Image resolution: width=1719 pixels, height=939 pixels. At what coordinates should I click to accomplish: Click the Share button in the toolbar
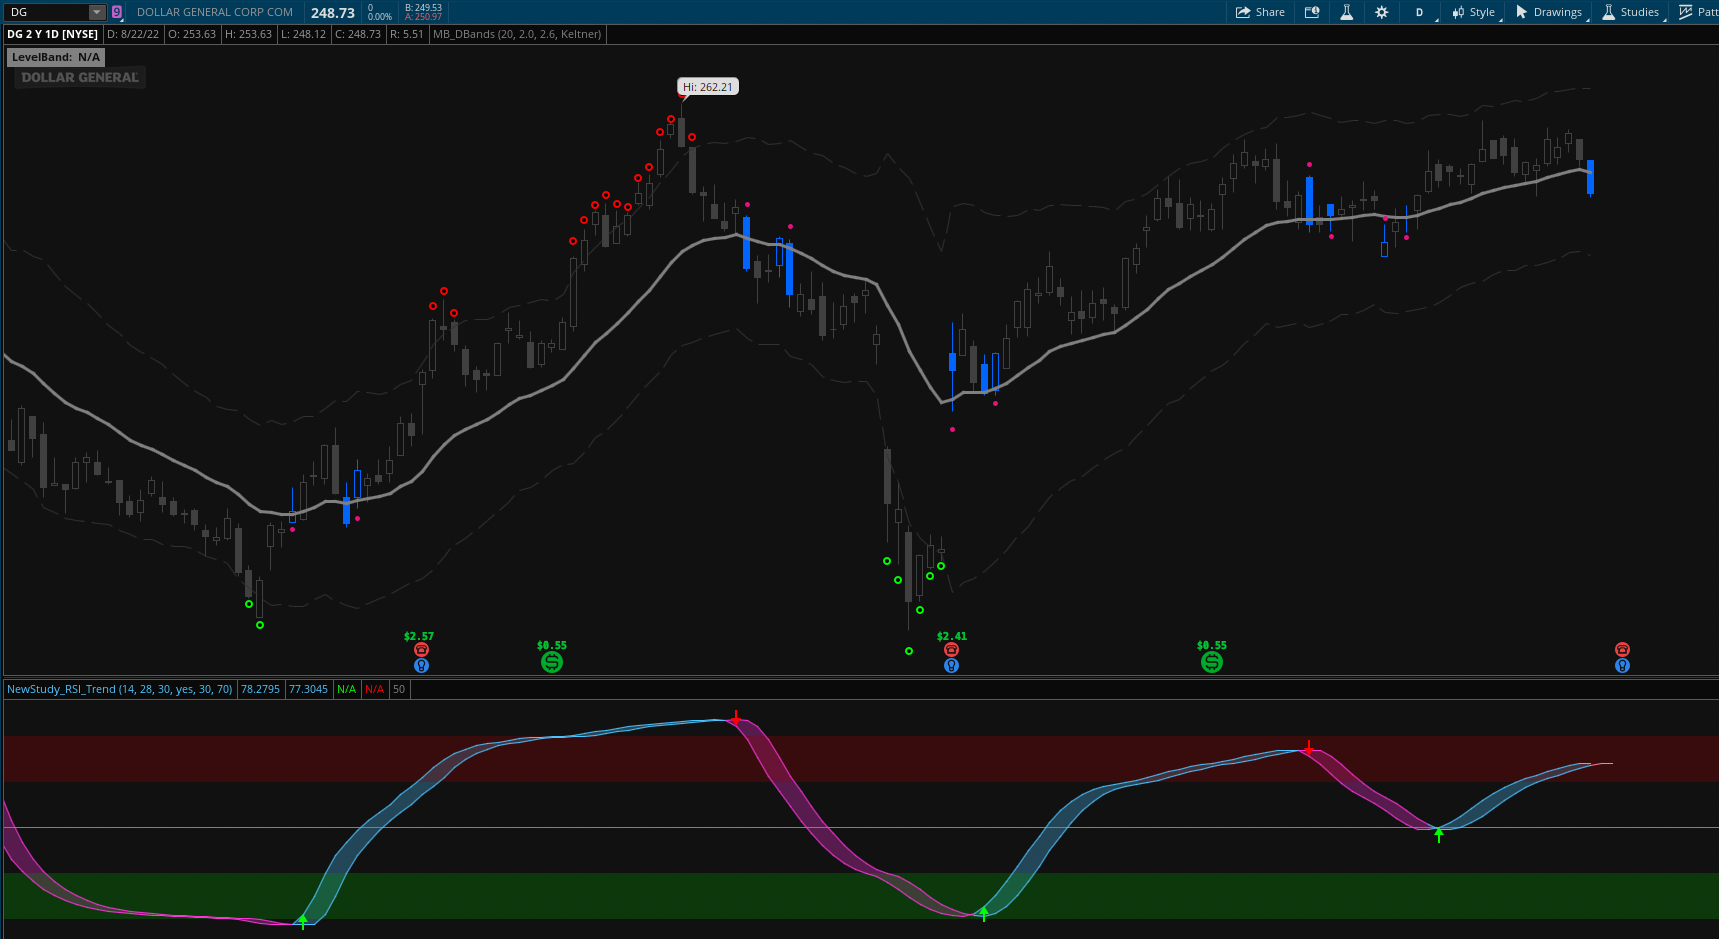point(1260,12)
